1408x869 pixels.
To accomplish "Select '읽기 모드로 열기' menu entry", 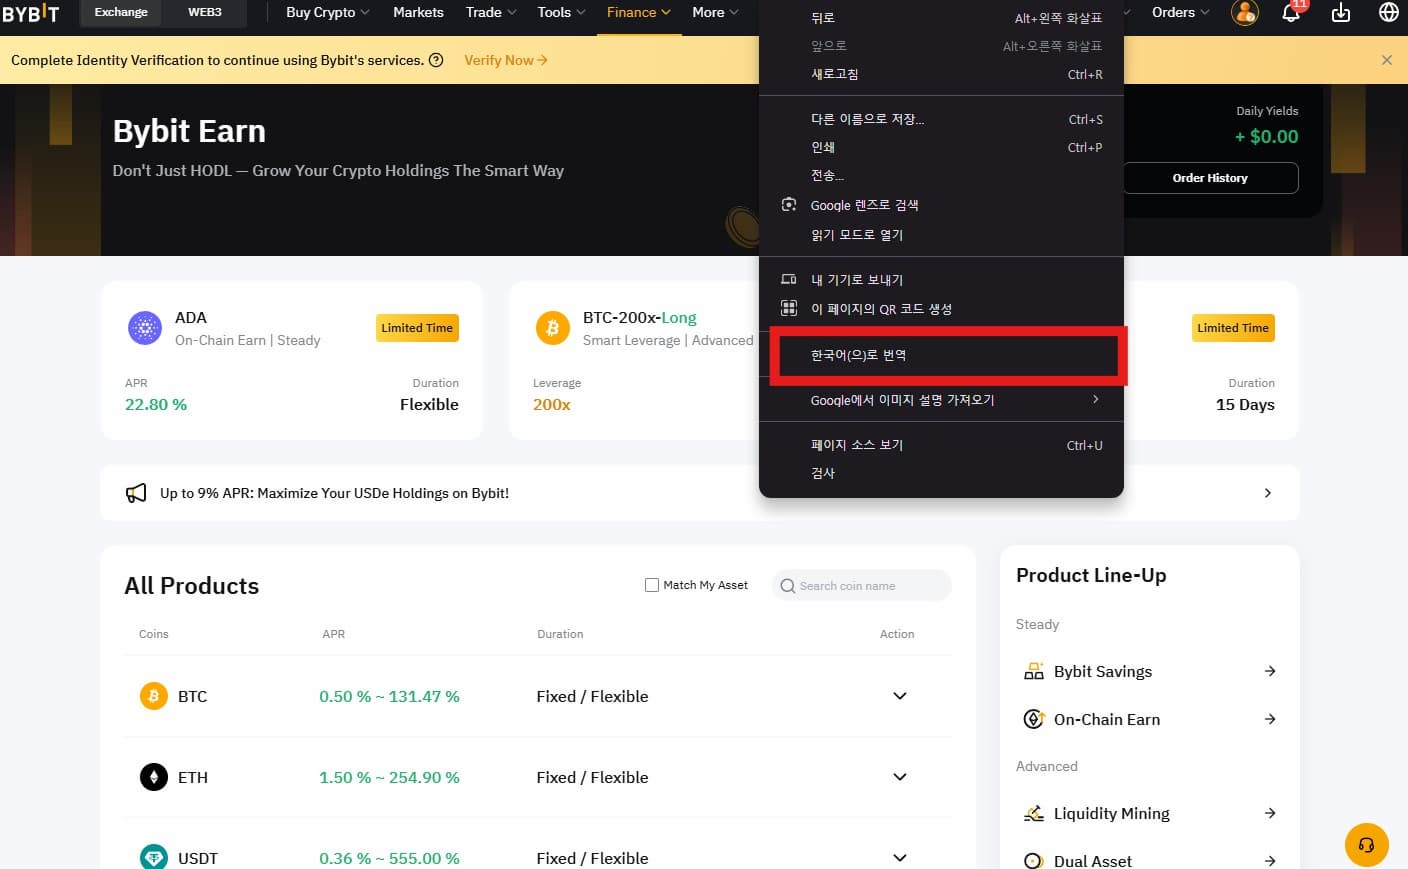I will point(942,235).
